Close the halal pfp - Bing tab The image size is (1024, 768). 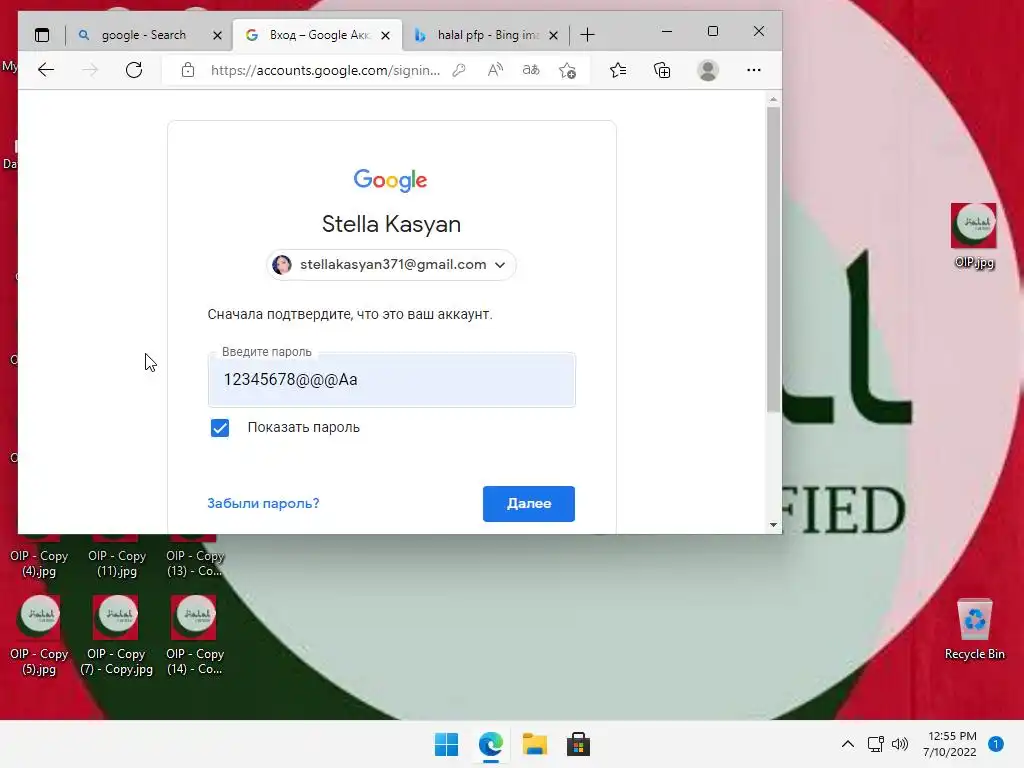[x=553, y=35]
